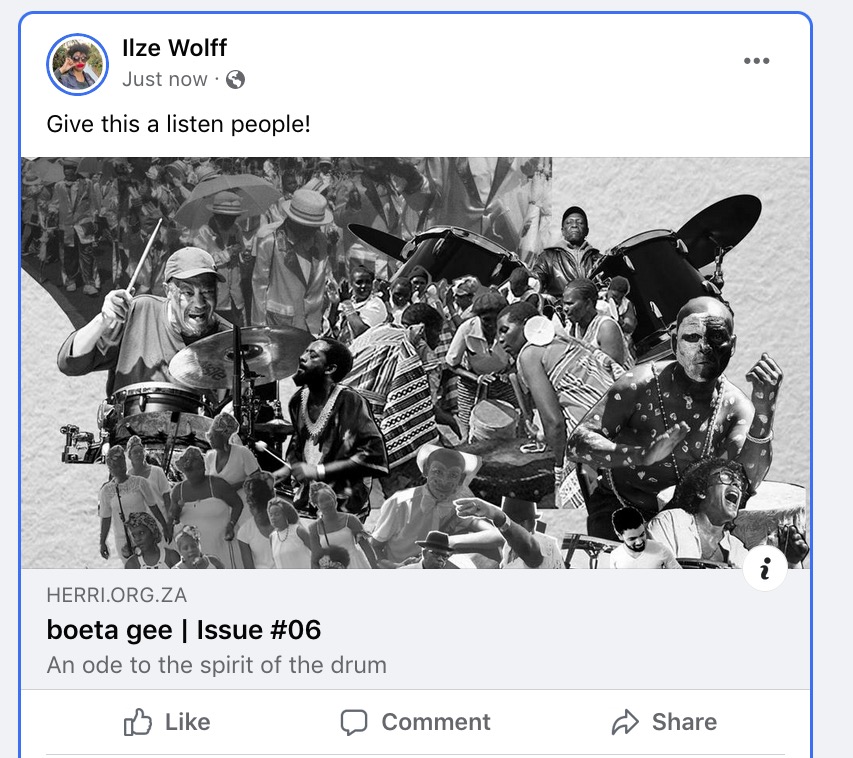Screen dimensions: 853x758
Task: Open Ilze Wolff's profile picture
Action: pos(77,64)
